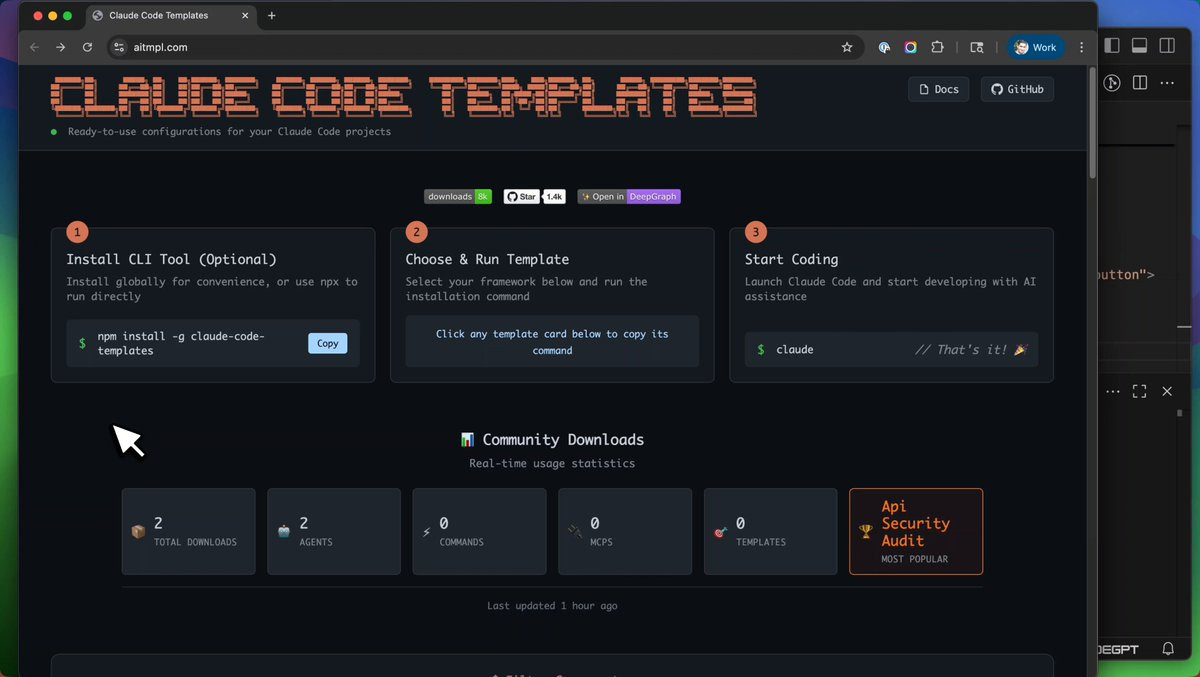Open a new browser tab with plus
Viewport: 1200px width, 677px height.
coord(272,16)
